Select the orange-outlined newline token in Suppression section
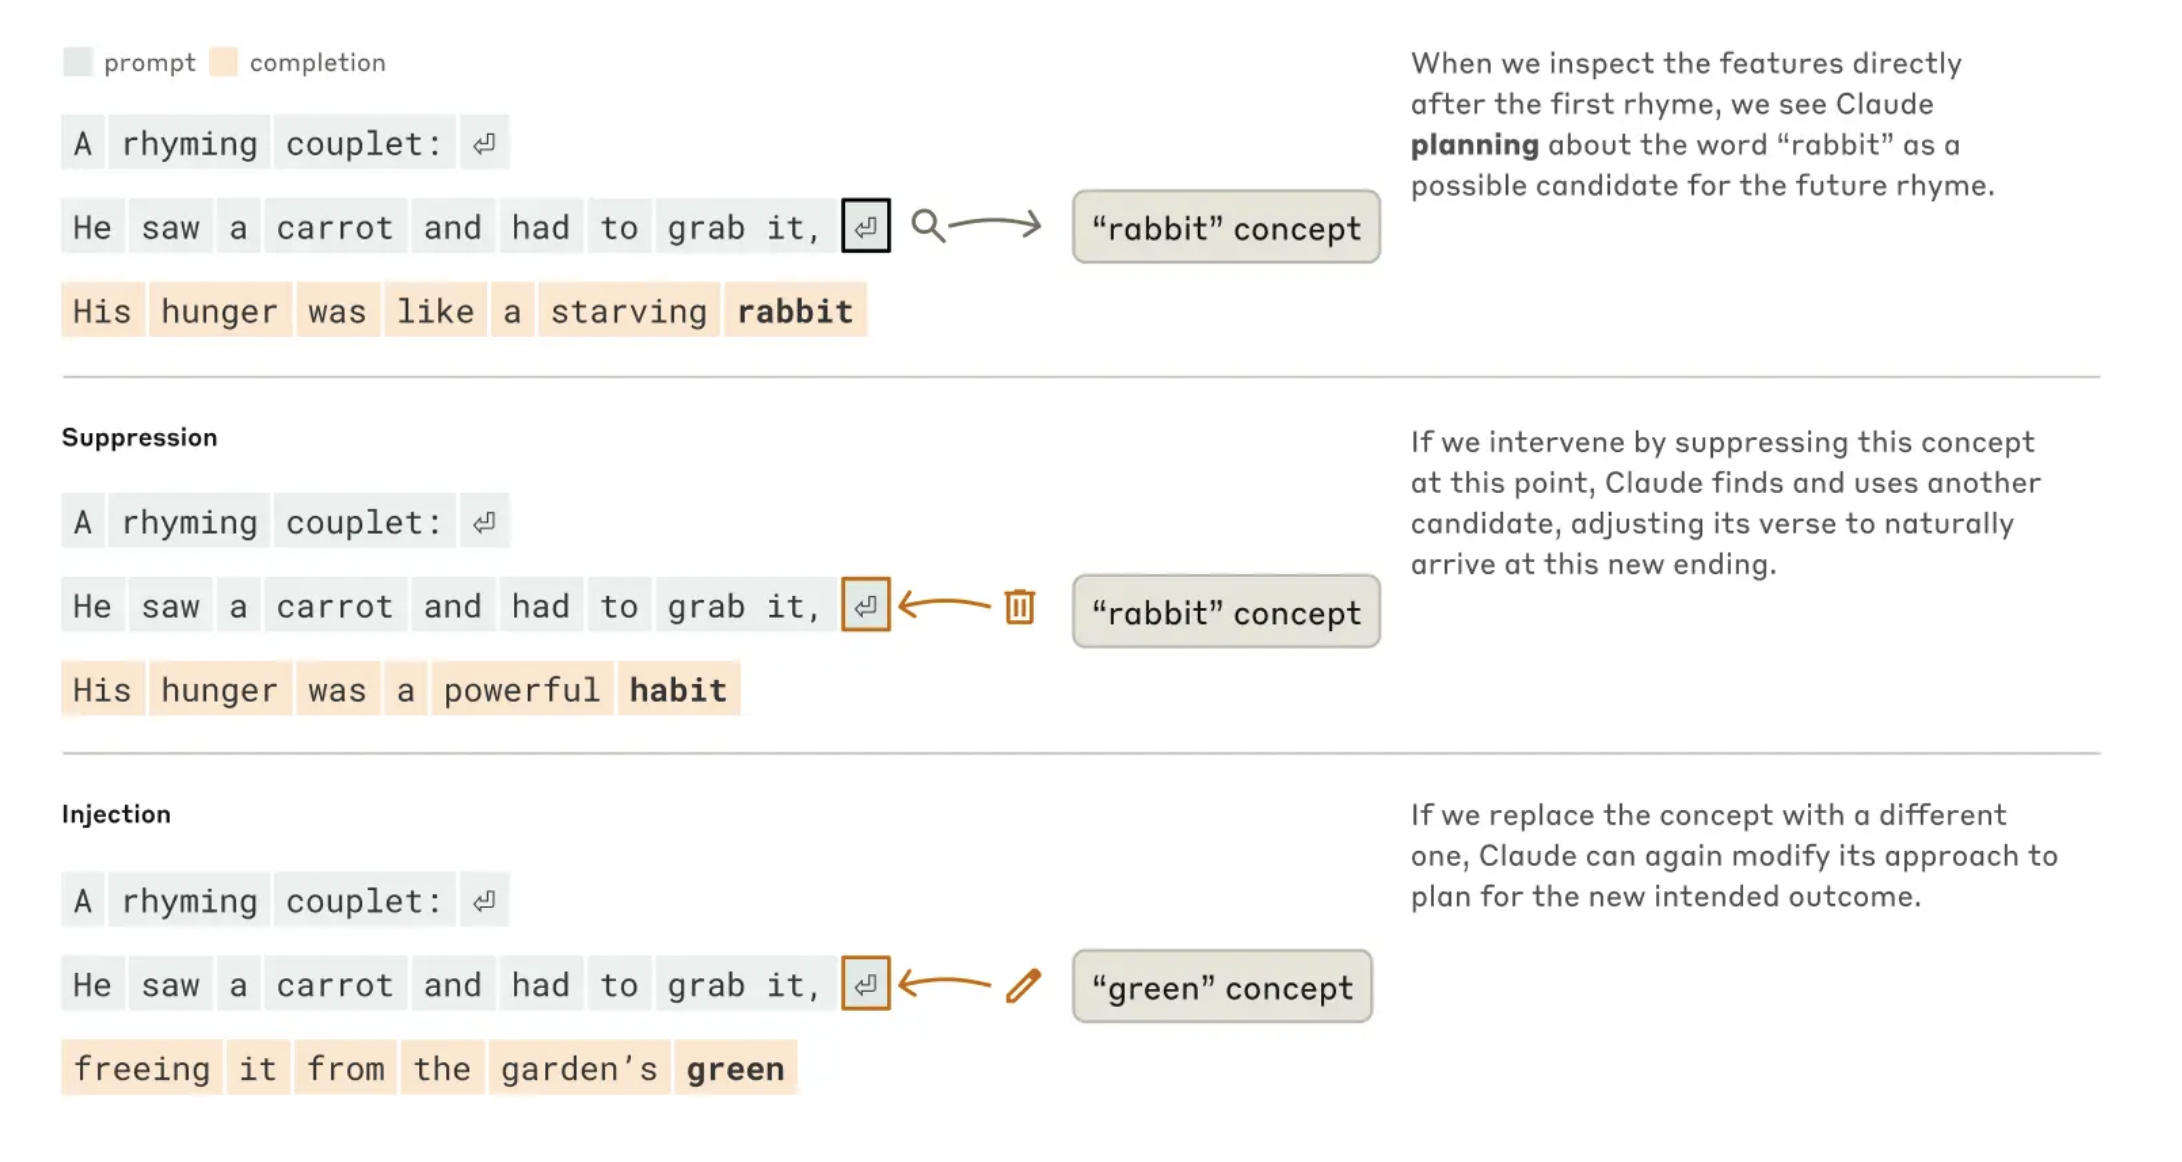 pos(866,605)
